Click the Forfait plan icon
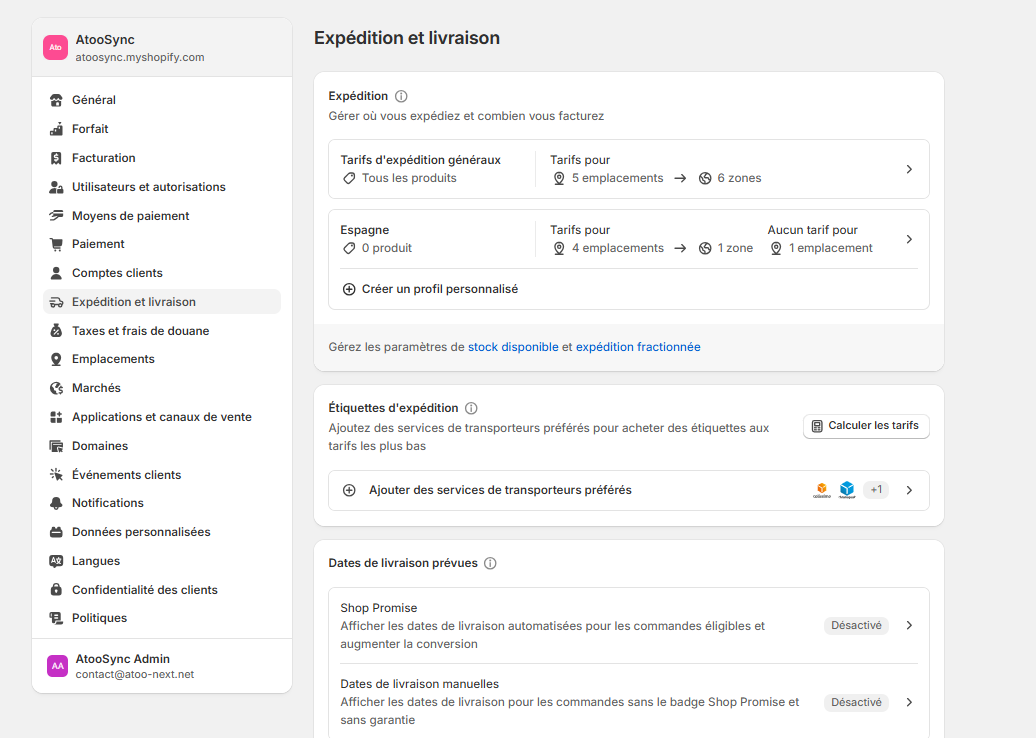Viewport: 1036px width, 738px height. 56,129
